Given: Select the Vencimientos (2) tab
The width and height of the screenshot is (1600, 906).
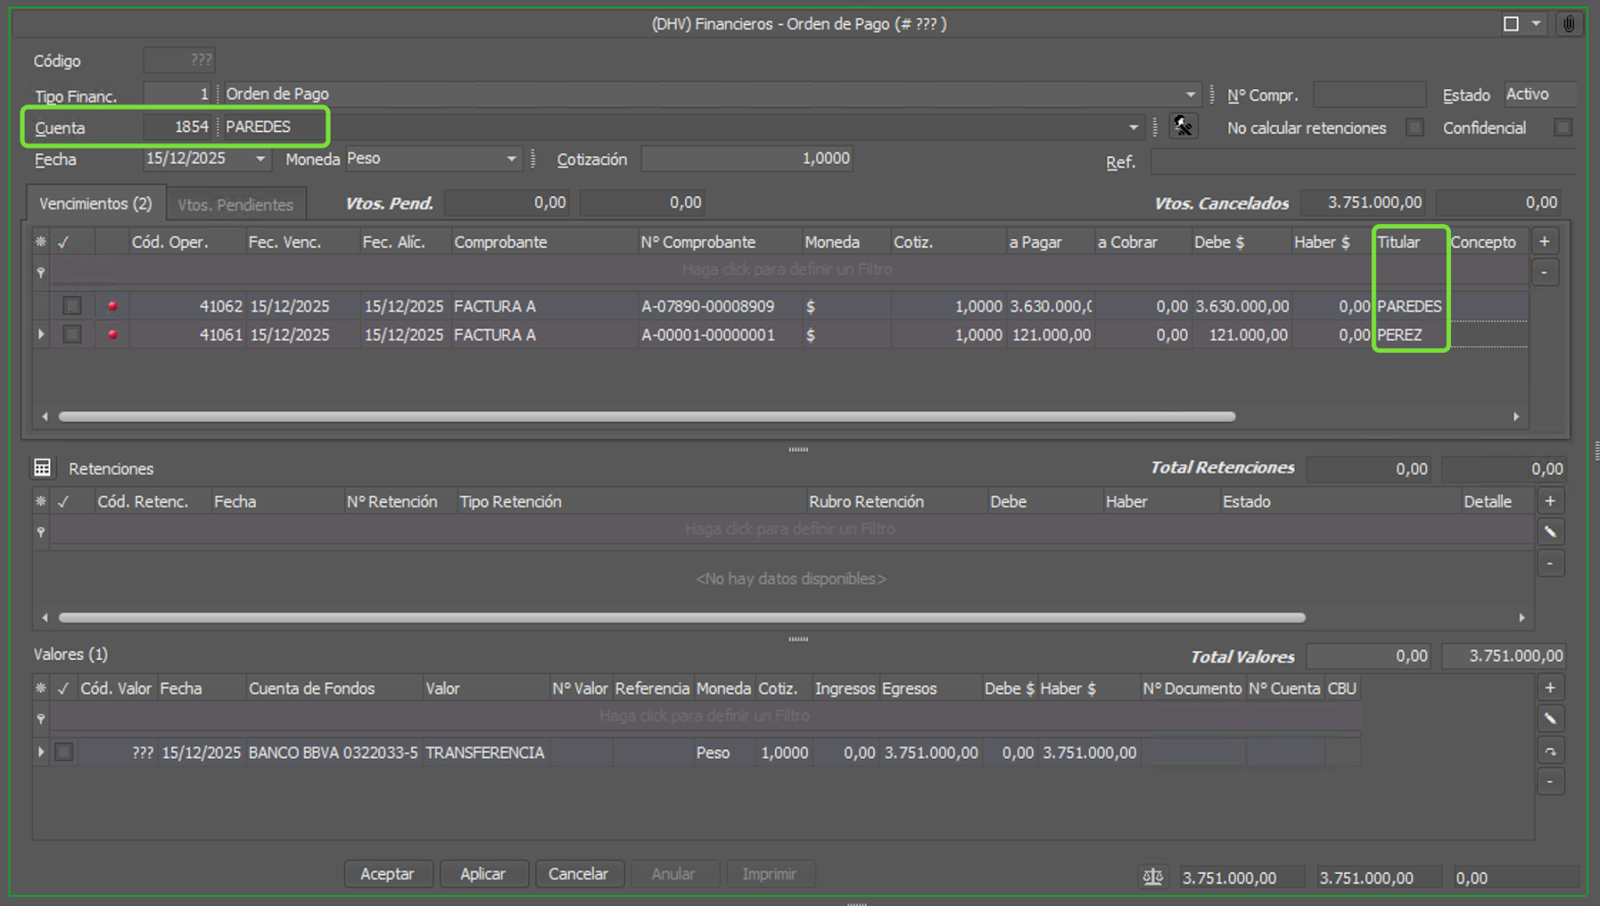Looking at the screenshot, I should 95,204.
